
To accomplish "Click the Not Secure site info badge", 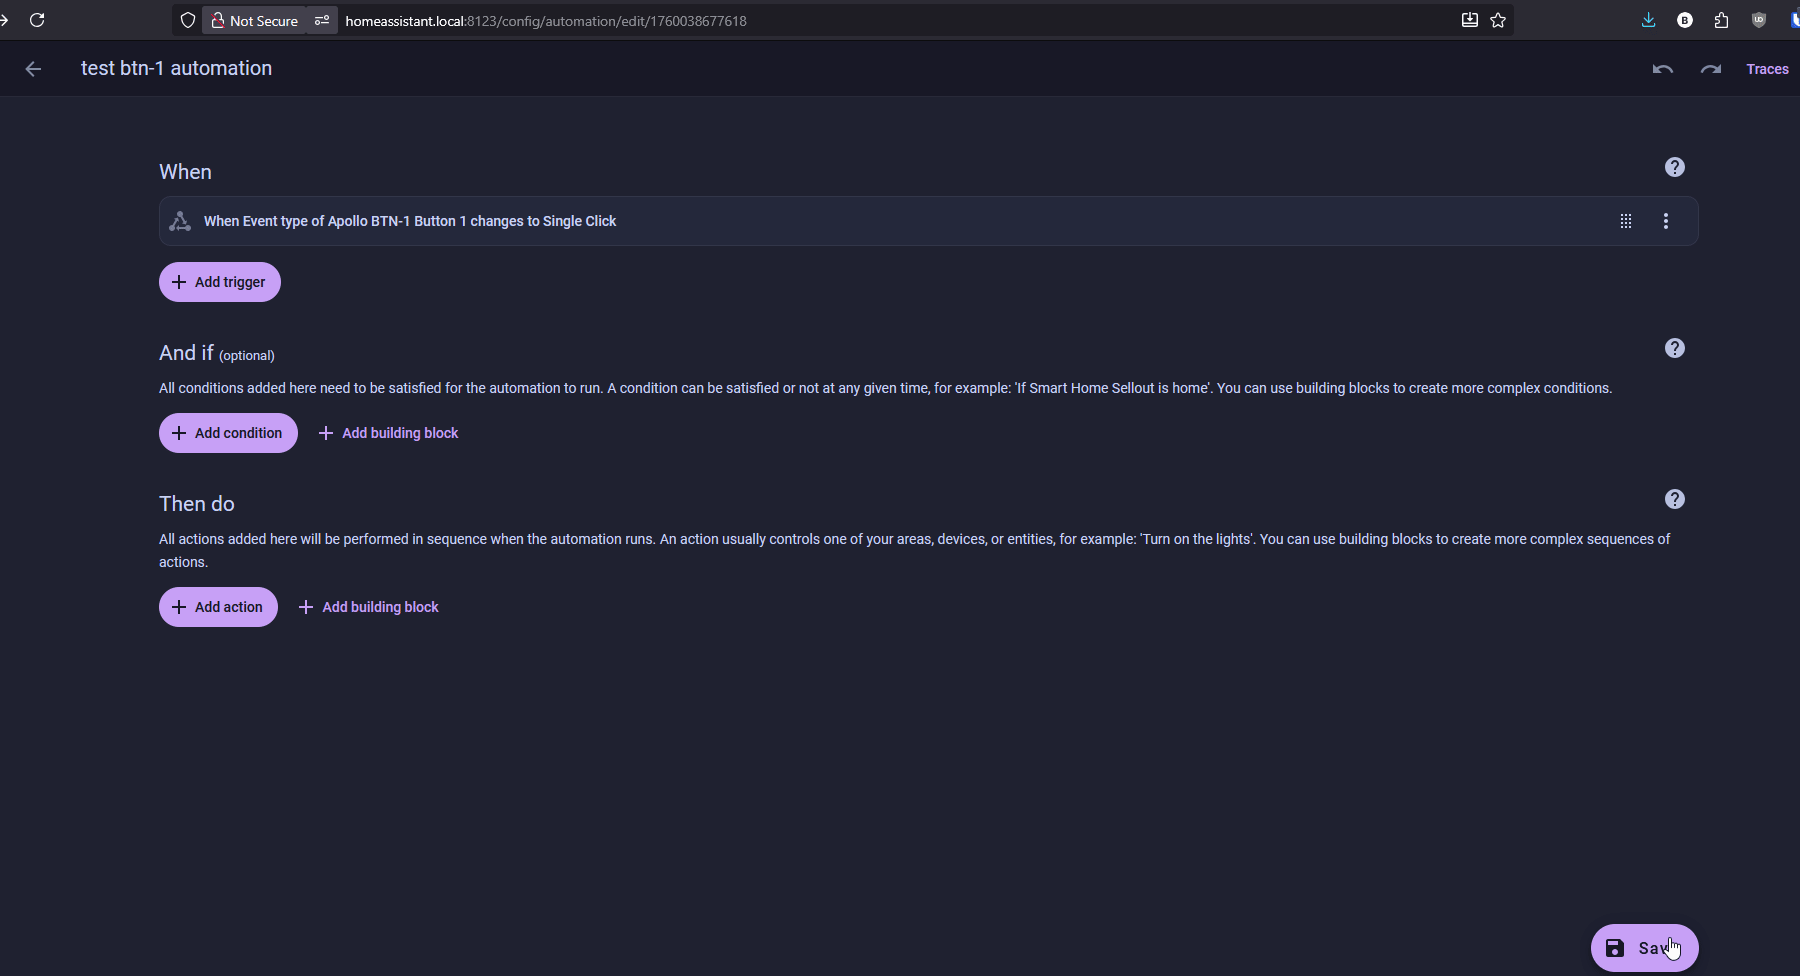I will click(x=255, y=21).
